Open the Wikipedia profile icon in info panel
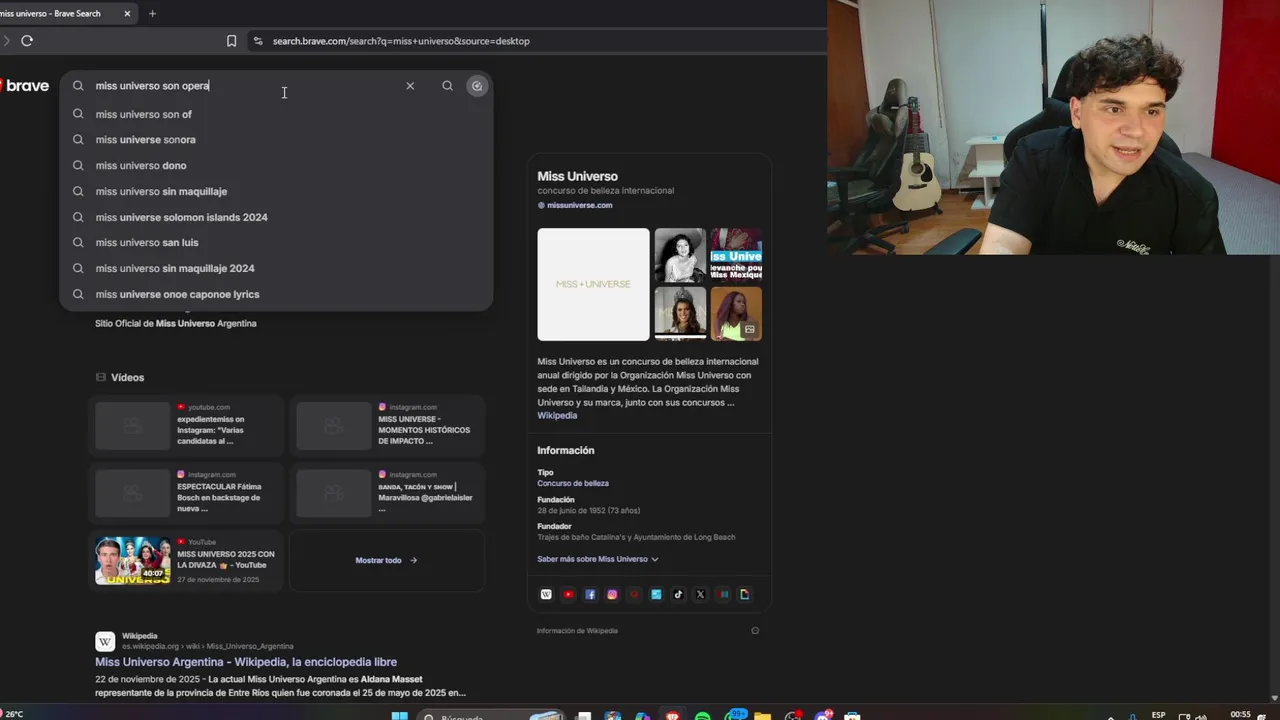 coord(546,594)
